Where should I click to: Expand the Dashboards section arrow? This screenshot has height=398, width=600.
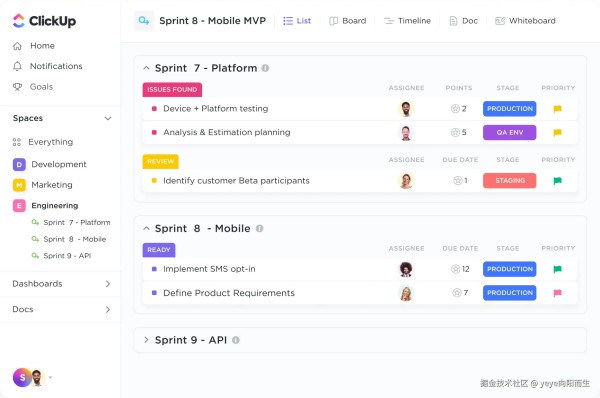point(108,284)
